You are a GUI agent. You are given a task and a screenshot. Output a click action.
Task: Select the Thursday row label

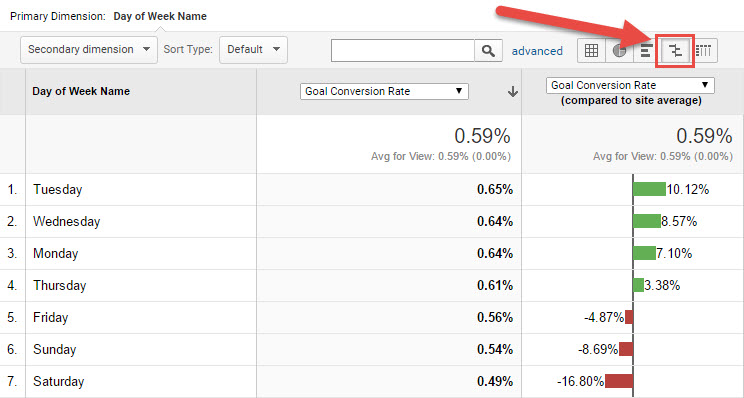pos(59,286)
